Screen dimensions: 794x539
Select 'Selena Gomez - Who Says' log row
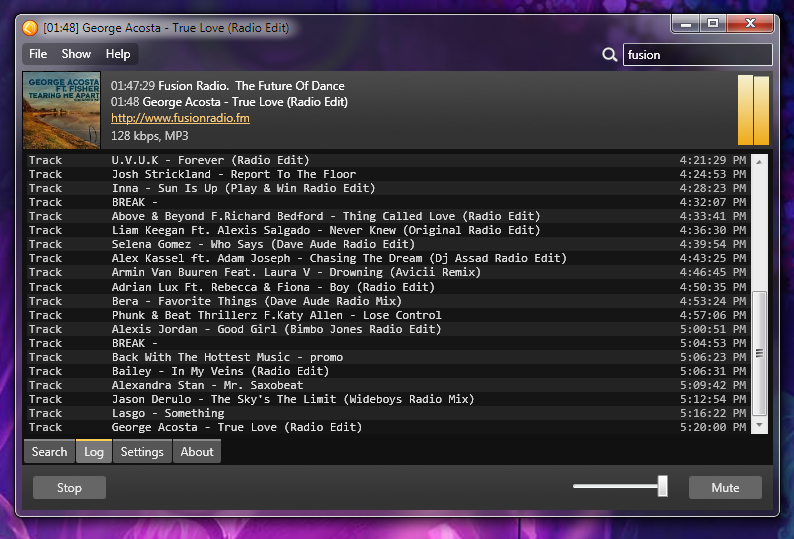[x=388, y=244]
